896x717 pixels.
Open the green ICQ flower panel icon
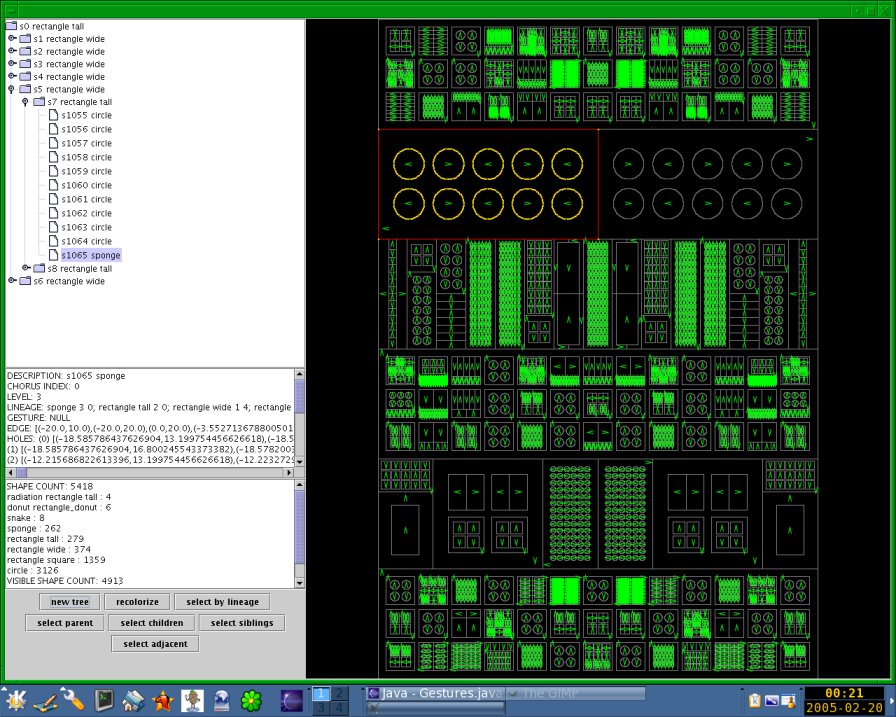(253, 700)
